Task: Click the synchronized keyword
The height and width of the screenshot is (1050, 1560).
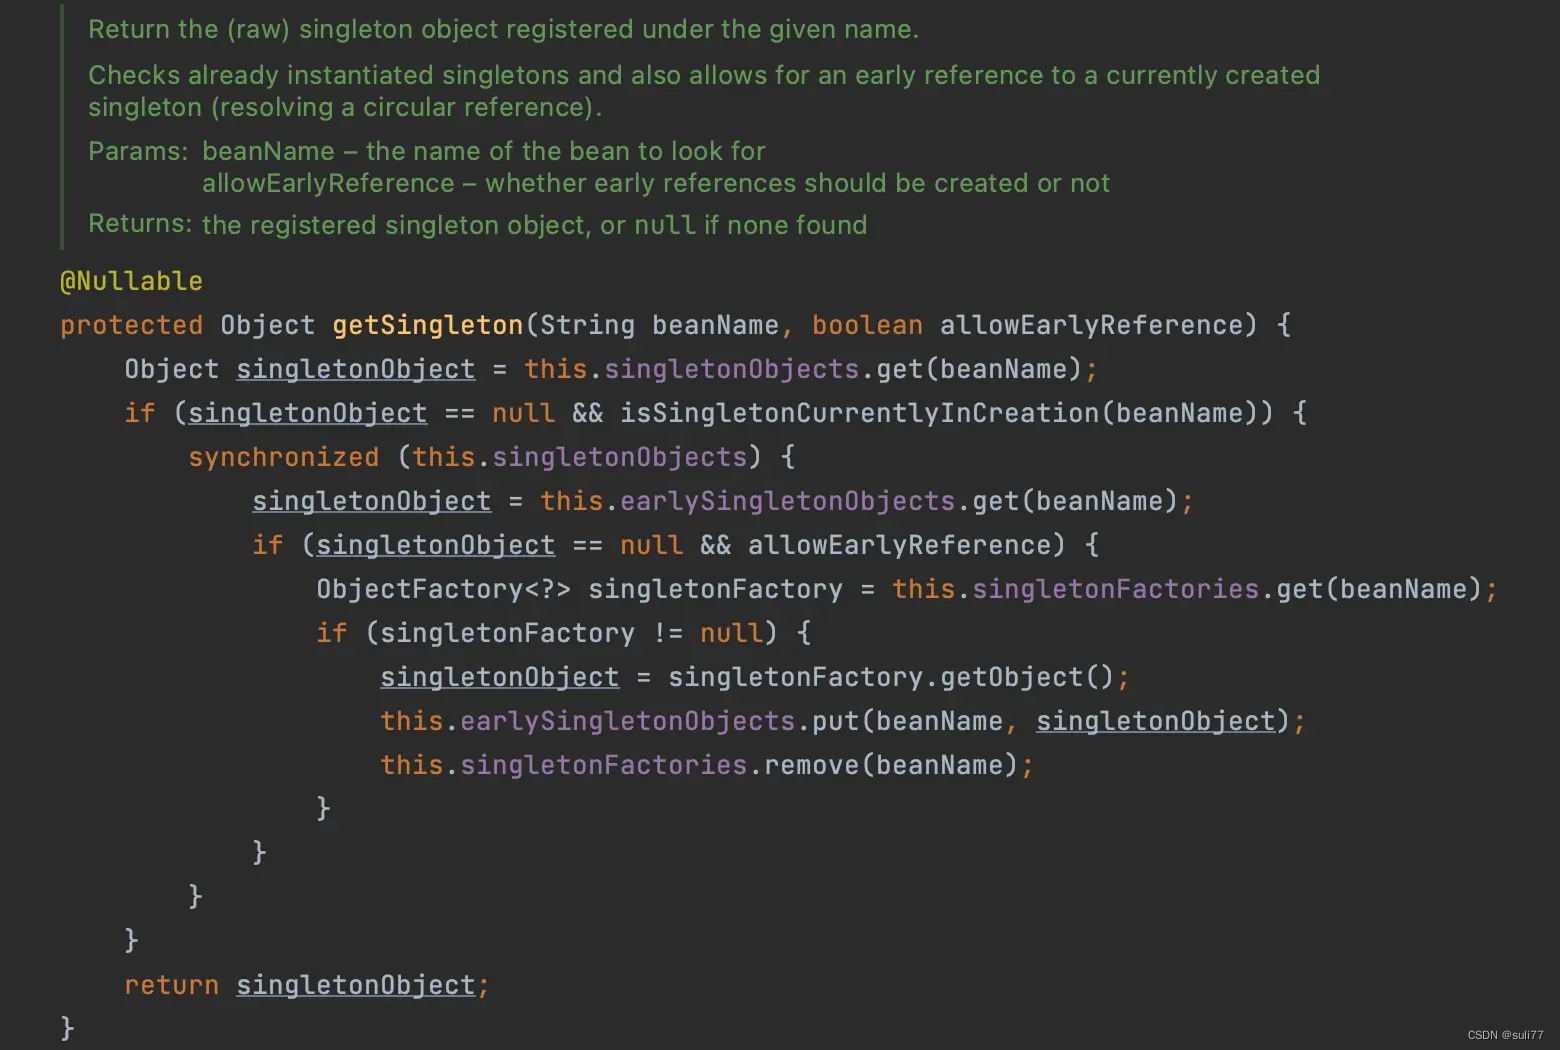Action: [x=284, y=457]
